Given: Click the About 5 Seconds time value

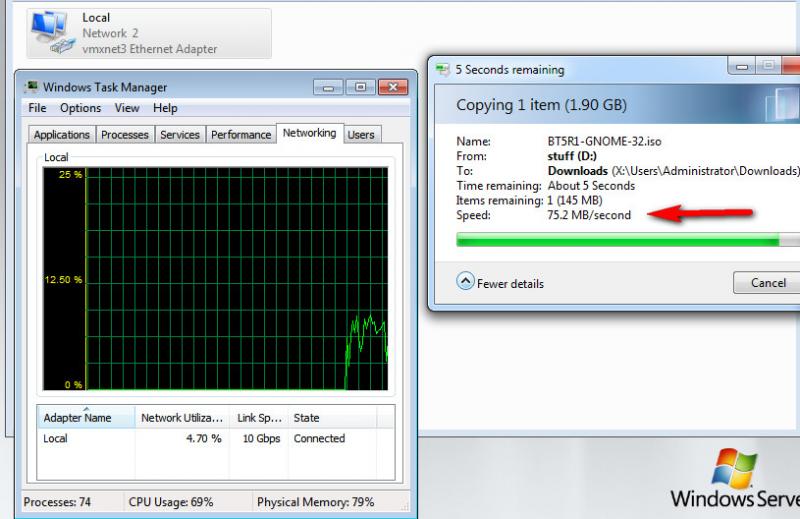Looking at the screenshot, I should tap(591, 186).
